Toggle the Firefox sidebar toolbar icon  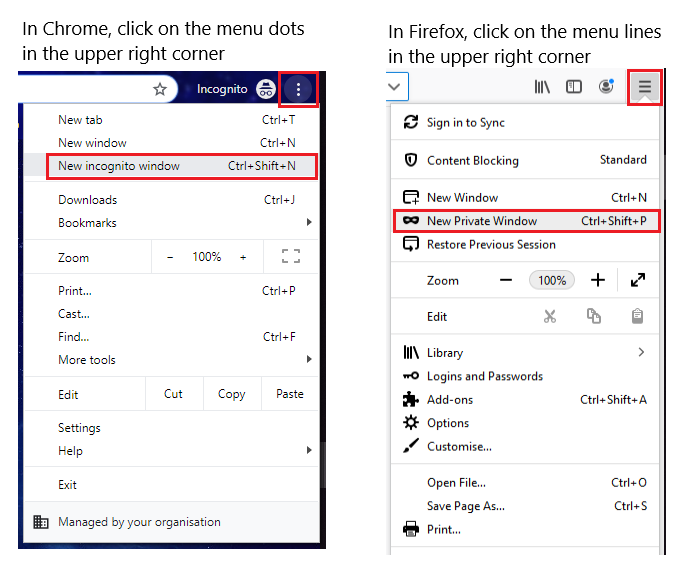coord(573,87)
